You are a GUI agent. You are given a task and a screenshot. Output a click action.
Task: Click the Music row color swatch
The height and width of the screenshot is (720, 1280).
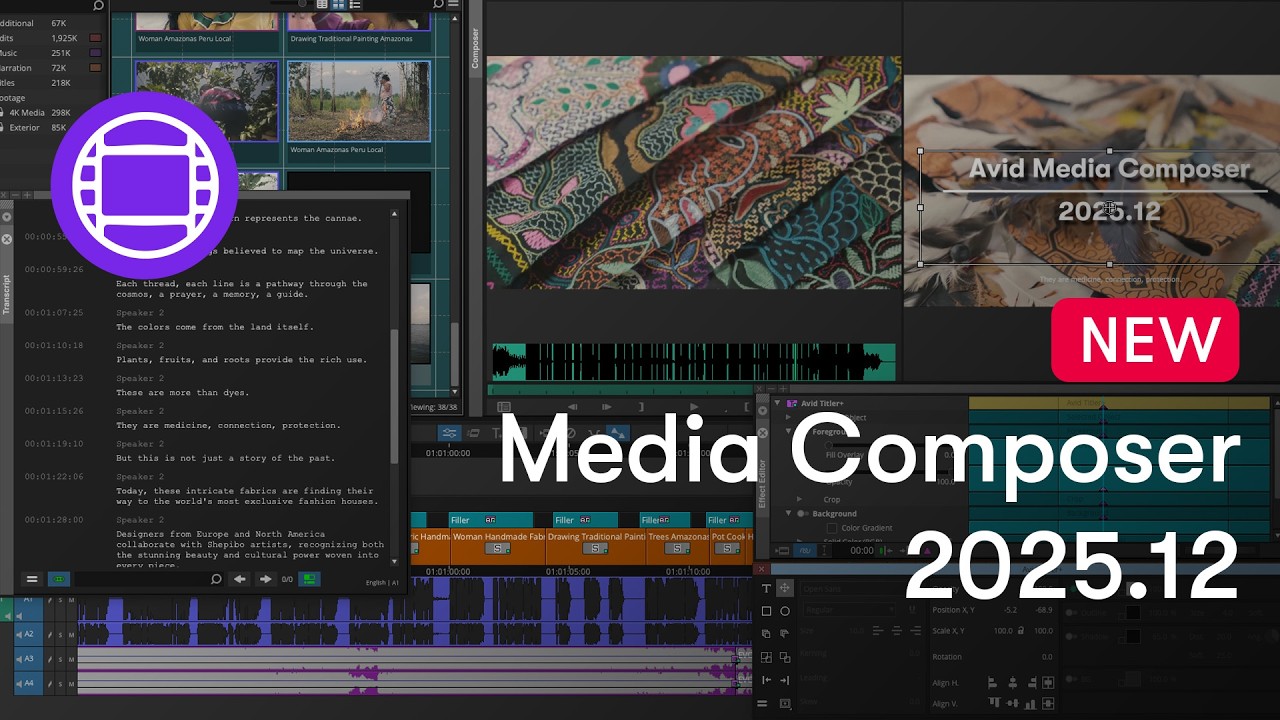95,53
